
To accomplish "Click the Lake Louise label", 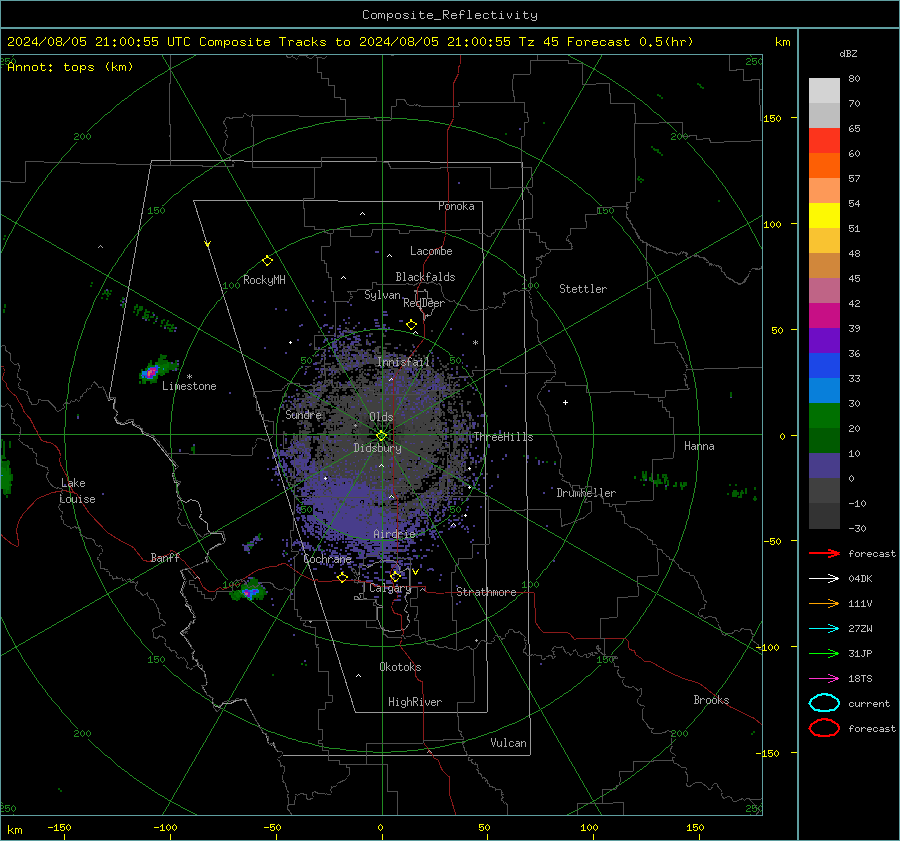I will (78, 491).
